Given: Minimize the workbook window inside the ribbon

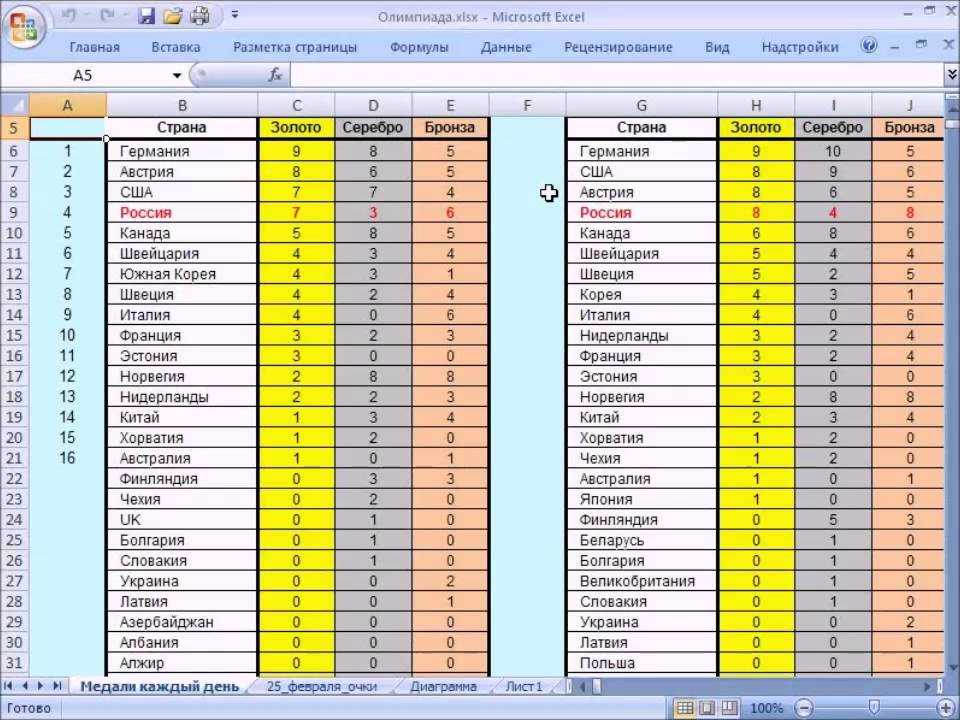Looking at the screenshot, I should click(x=894, y=47).
